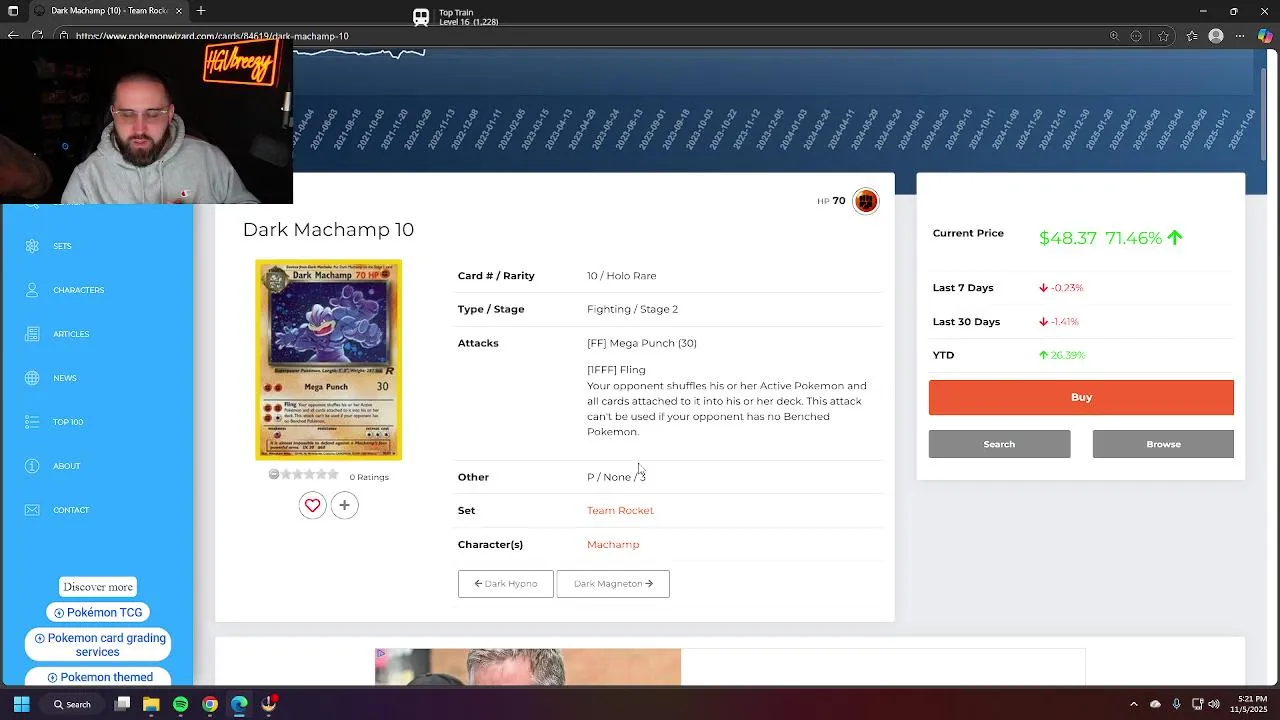
Task: Click the Dark Machamp card thumbnail
Action: [x=328, y=360]
